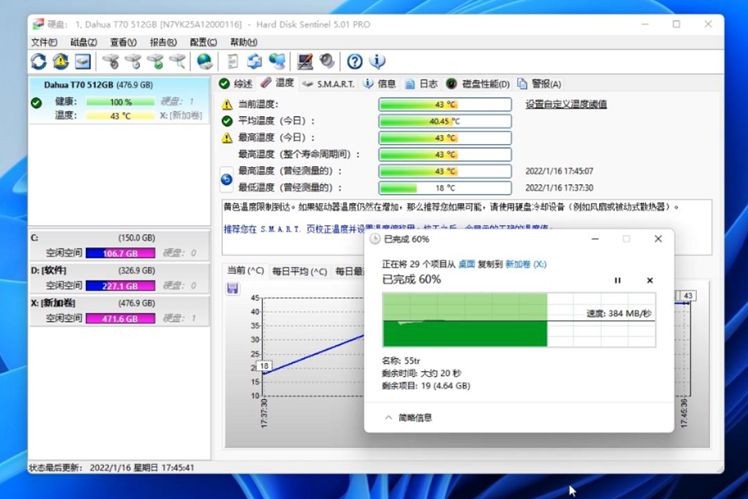Click the gray speaker toolbar icon
Screen dimensions: 748x499
click(327, 62)
